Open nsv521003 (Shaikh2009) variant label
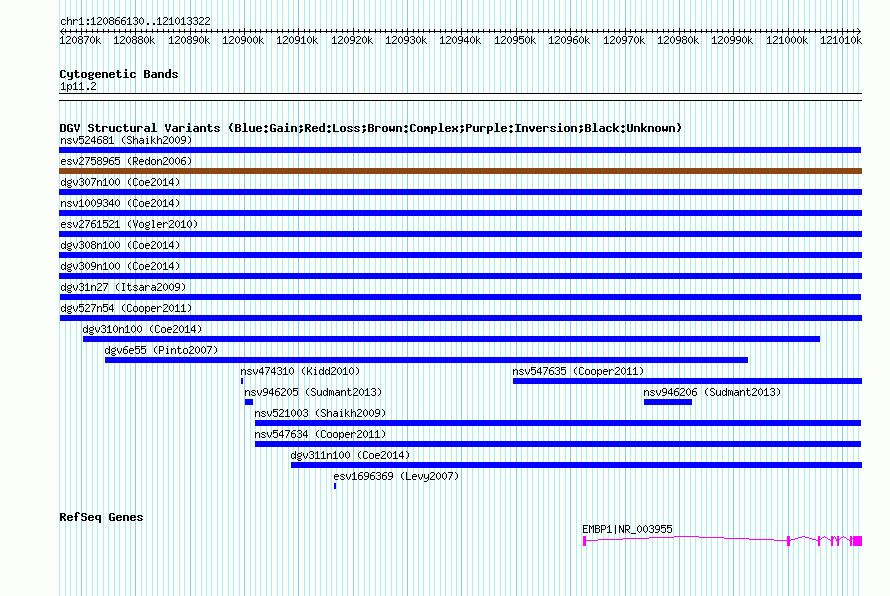 320,413
